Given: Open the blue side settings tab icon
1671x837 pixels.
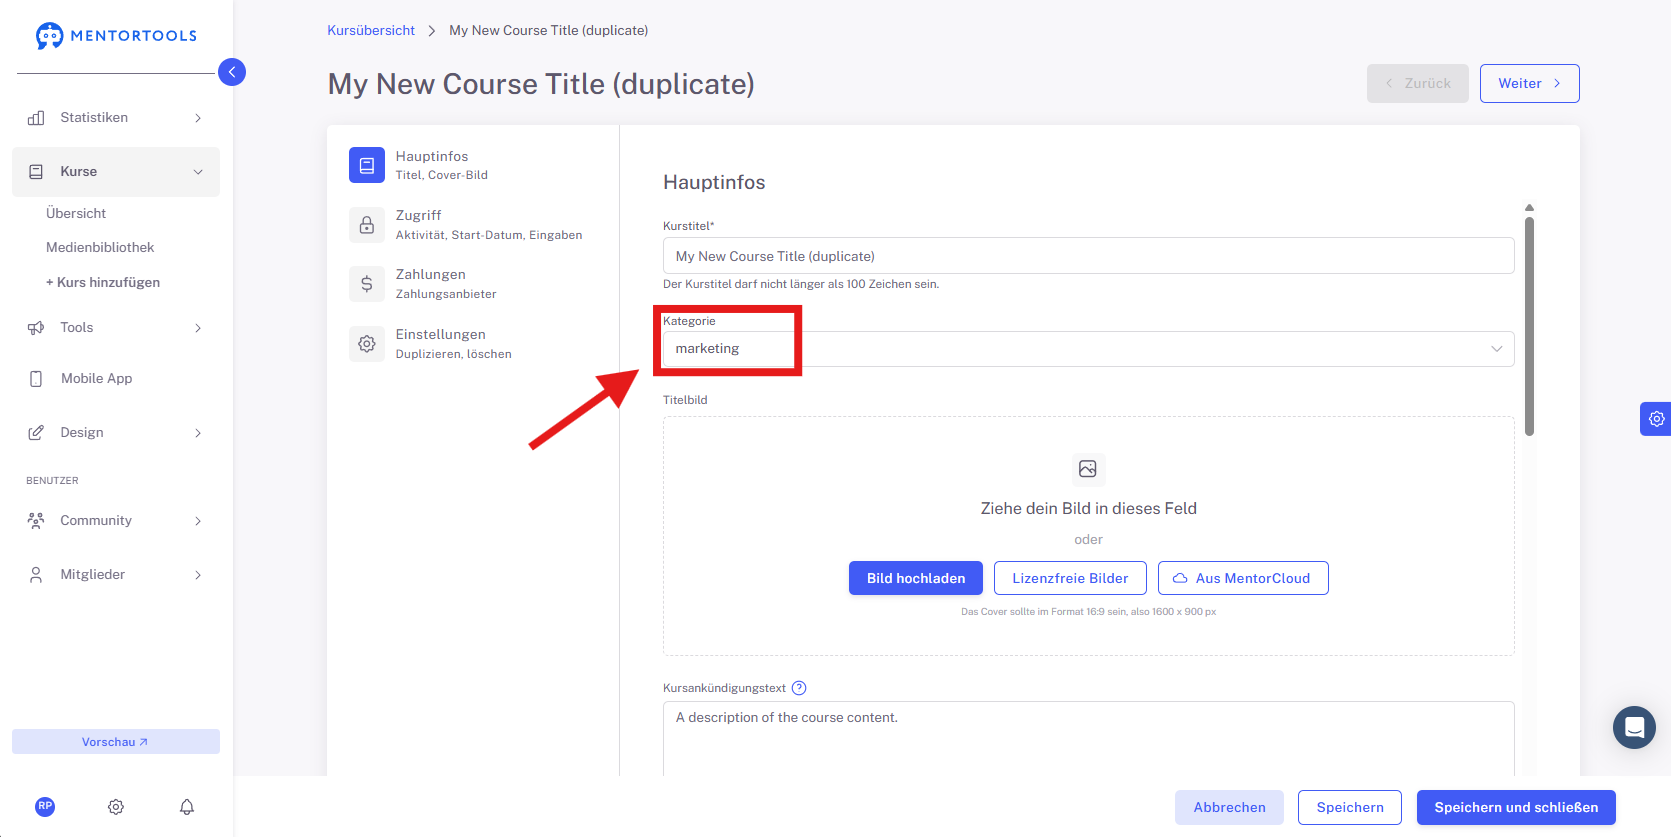Looking at the screenshot, I should [1656, 419].
